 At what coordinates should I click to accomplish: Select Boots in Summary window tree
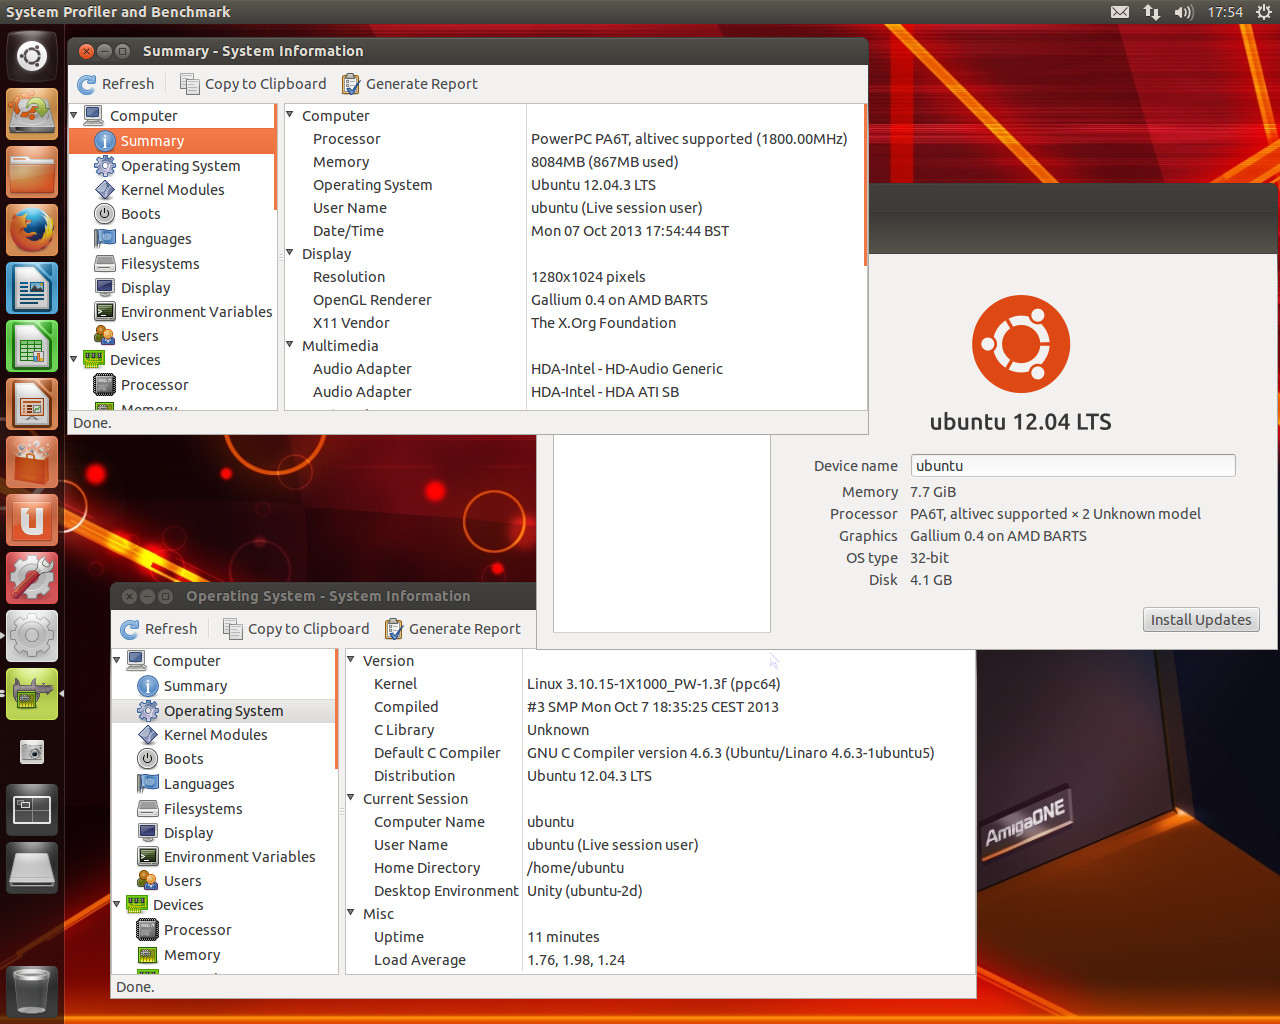click(172, 214)
